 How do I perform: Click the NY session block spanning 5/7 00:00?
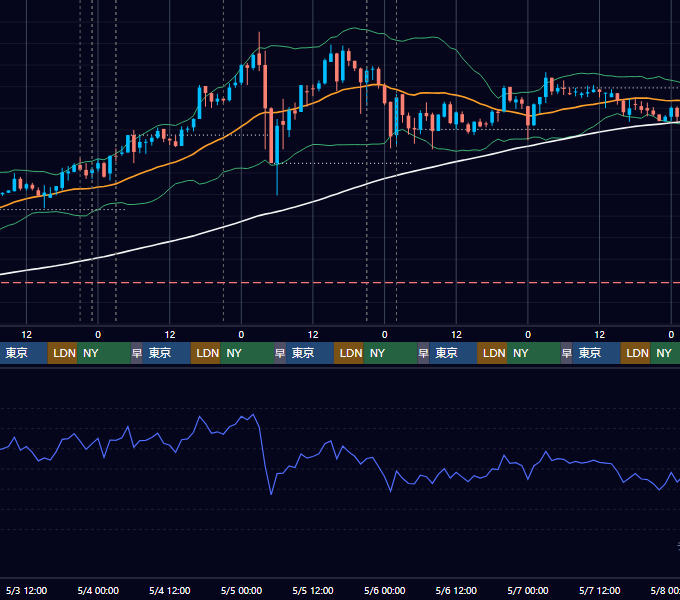click(534, 353)
